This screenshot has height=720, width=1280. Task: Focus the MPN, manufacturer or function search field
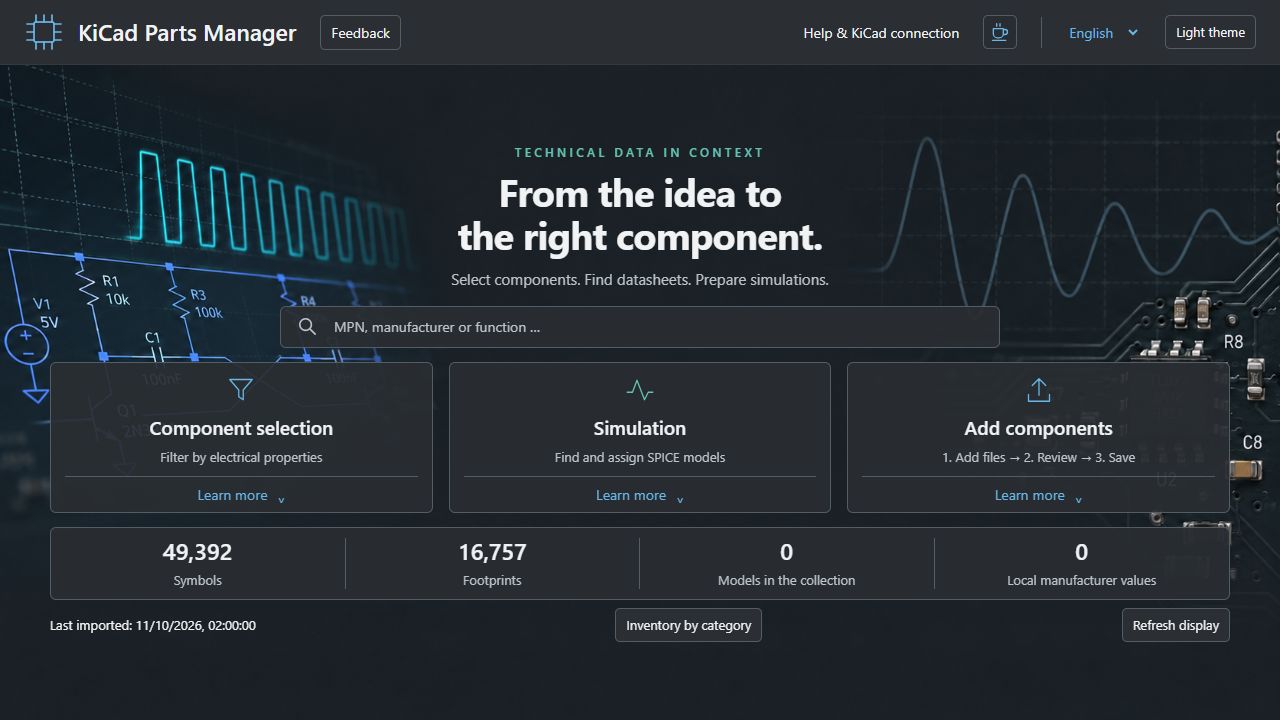[640, 327]
